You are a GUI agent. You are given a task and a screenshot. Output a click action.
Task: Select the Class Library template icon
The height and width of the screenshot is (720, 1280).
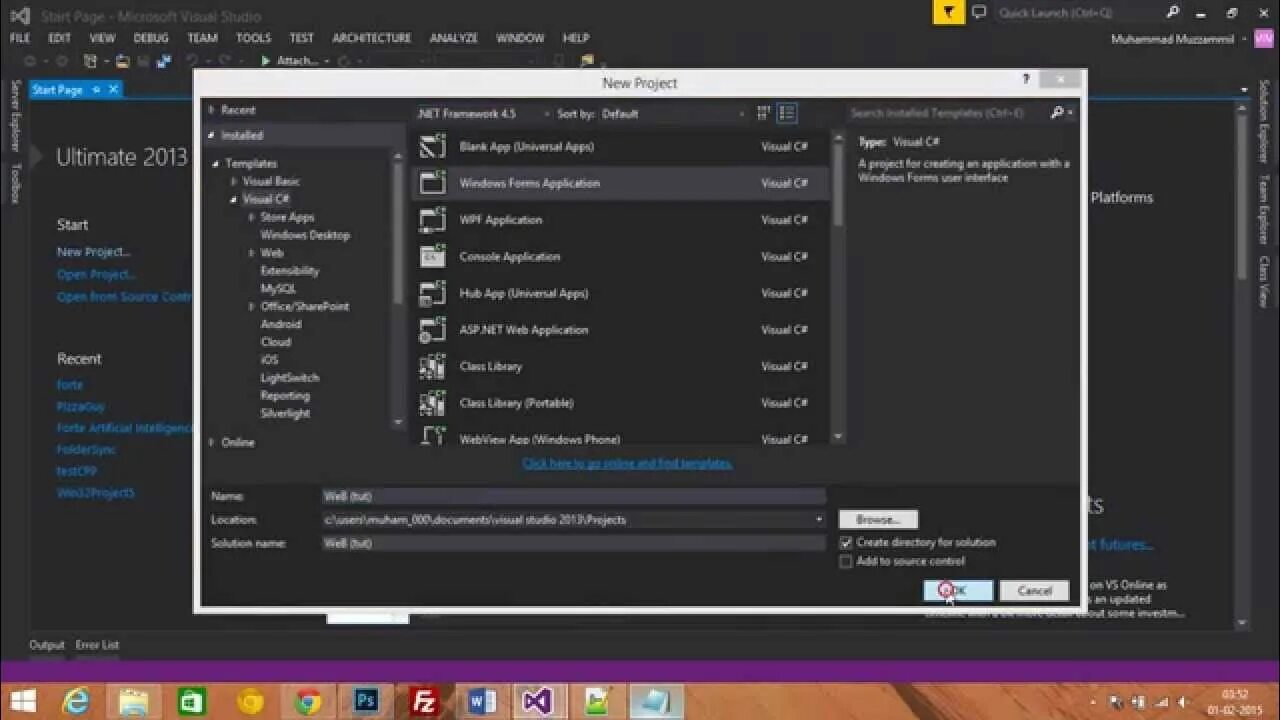pyautogui.click(x=432, y=366)
